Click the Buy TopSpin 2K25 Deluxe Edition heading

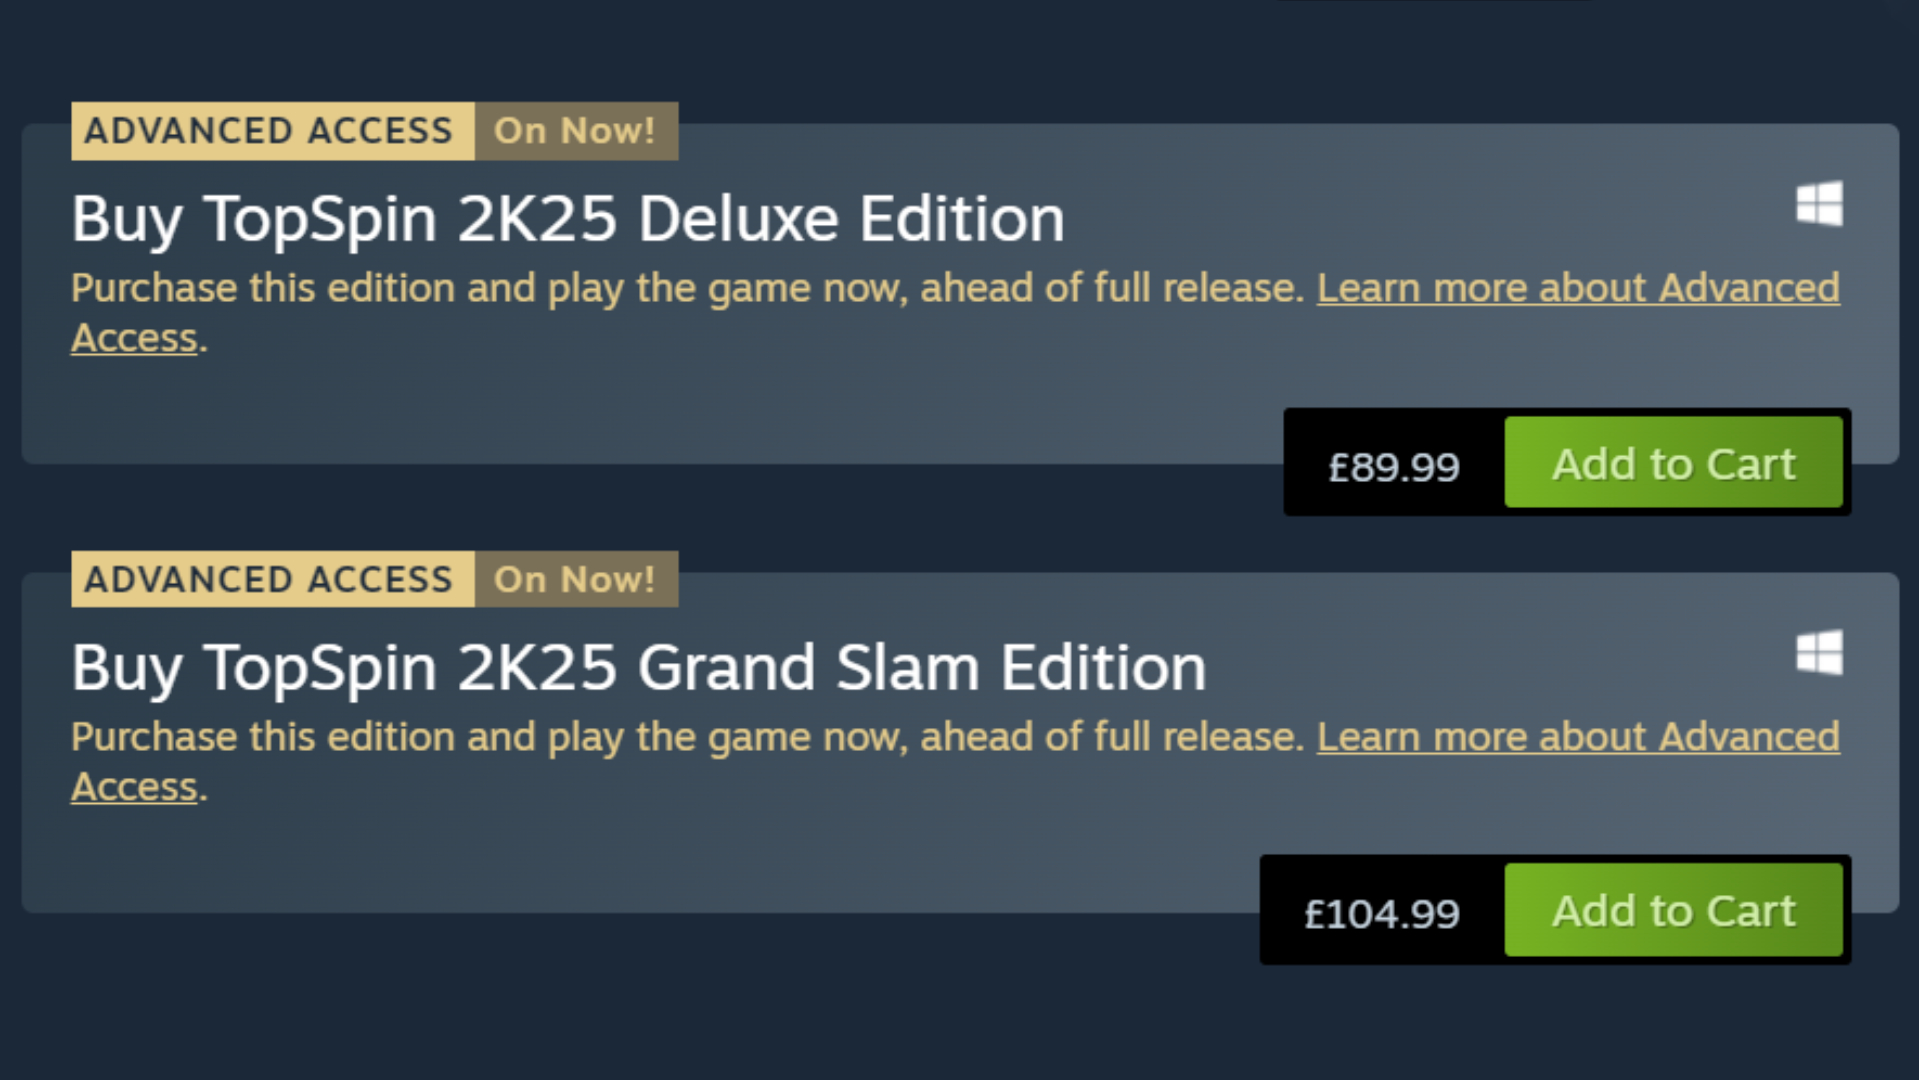point(567,219)
